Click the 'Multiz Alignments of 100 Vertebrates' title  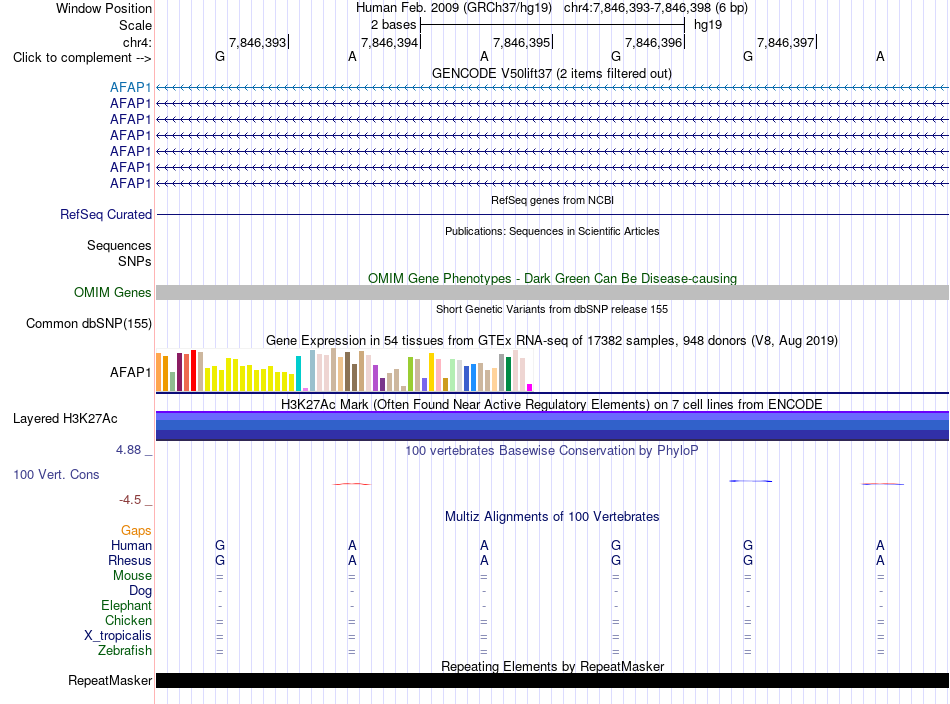tap(552, 516)
